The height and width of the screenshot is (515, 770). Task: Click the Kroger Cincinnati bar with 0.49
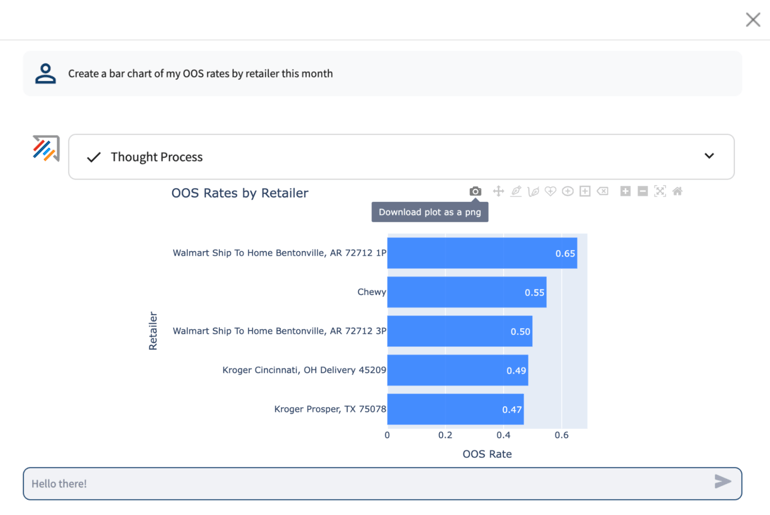coord(458,370)
